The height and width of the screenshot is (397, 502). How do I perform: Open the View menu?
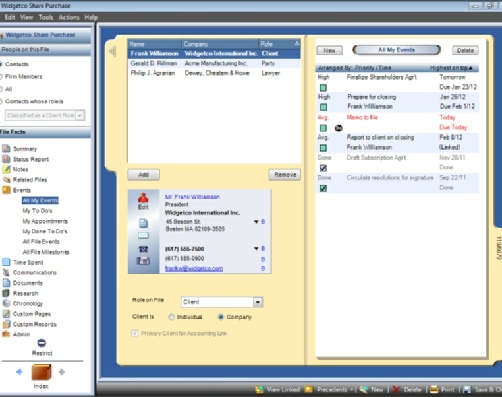point(26,17)
